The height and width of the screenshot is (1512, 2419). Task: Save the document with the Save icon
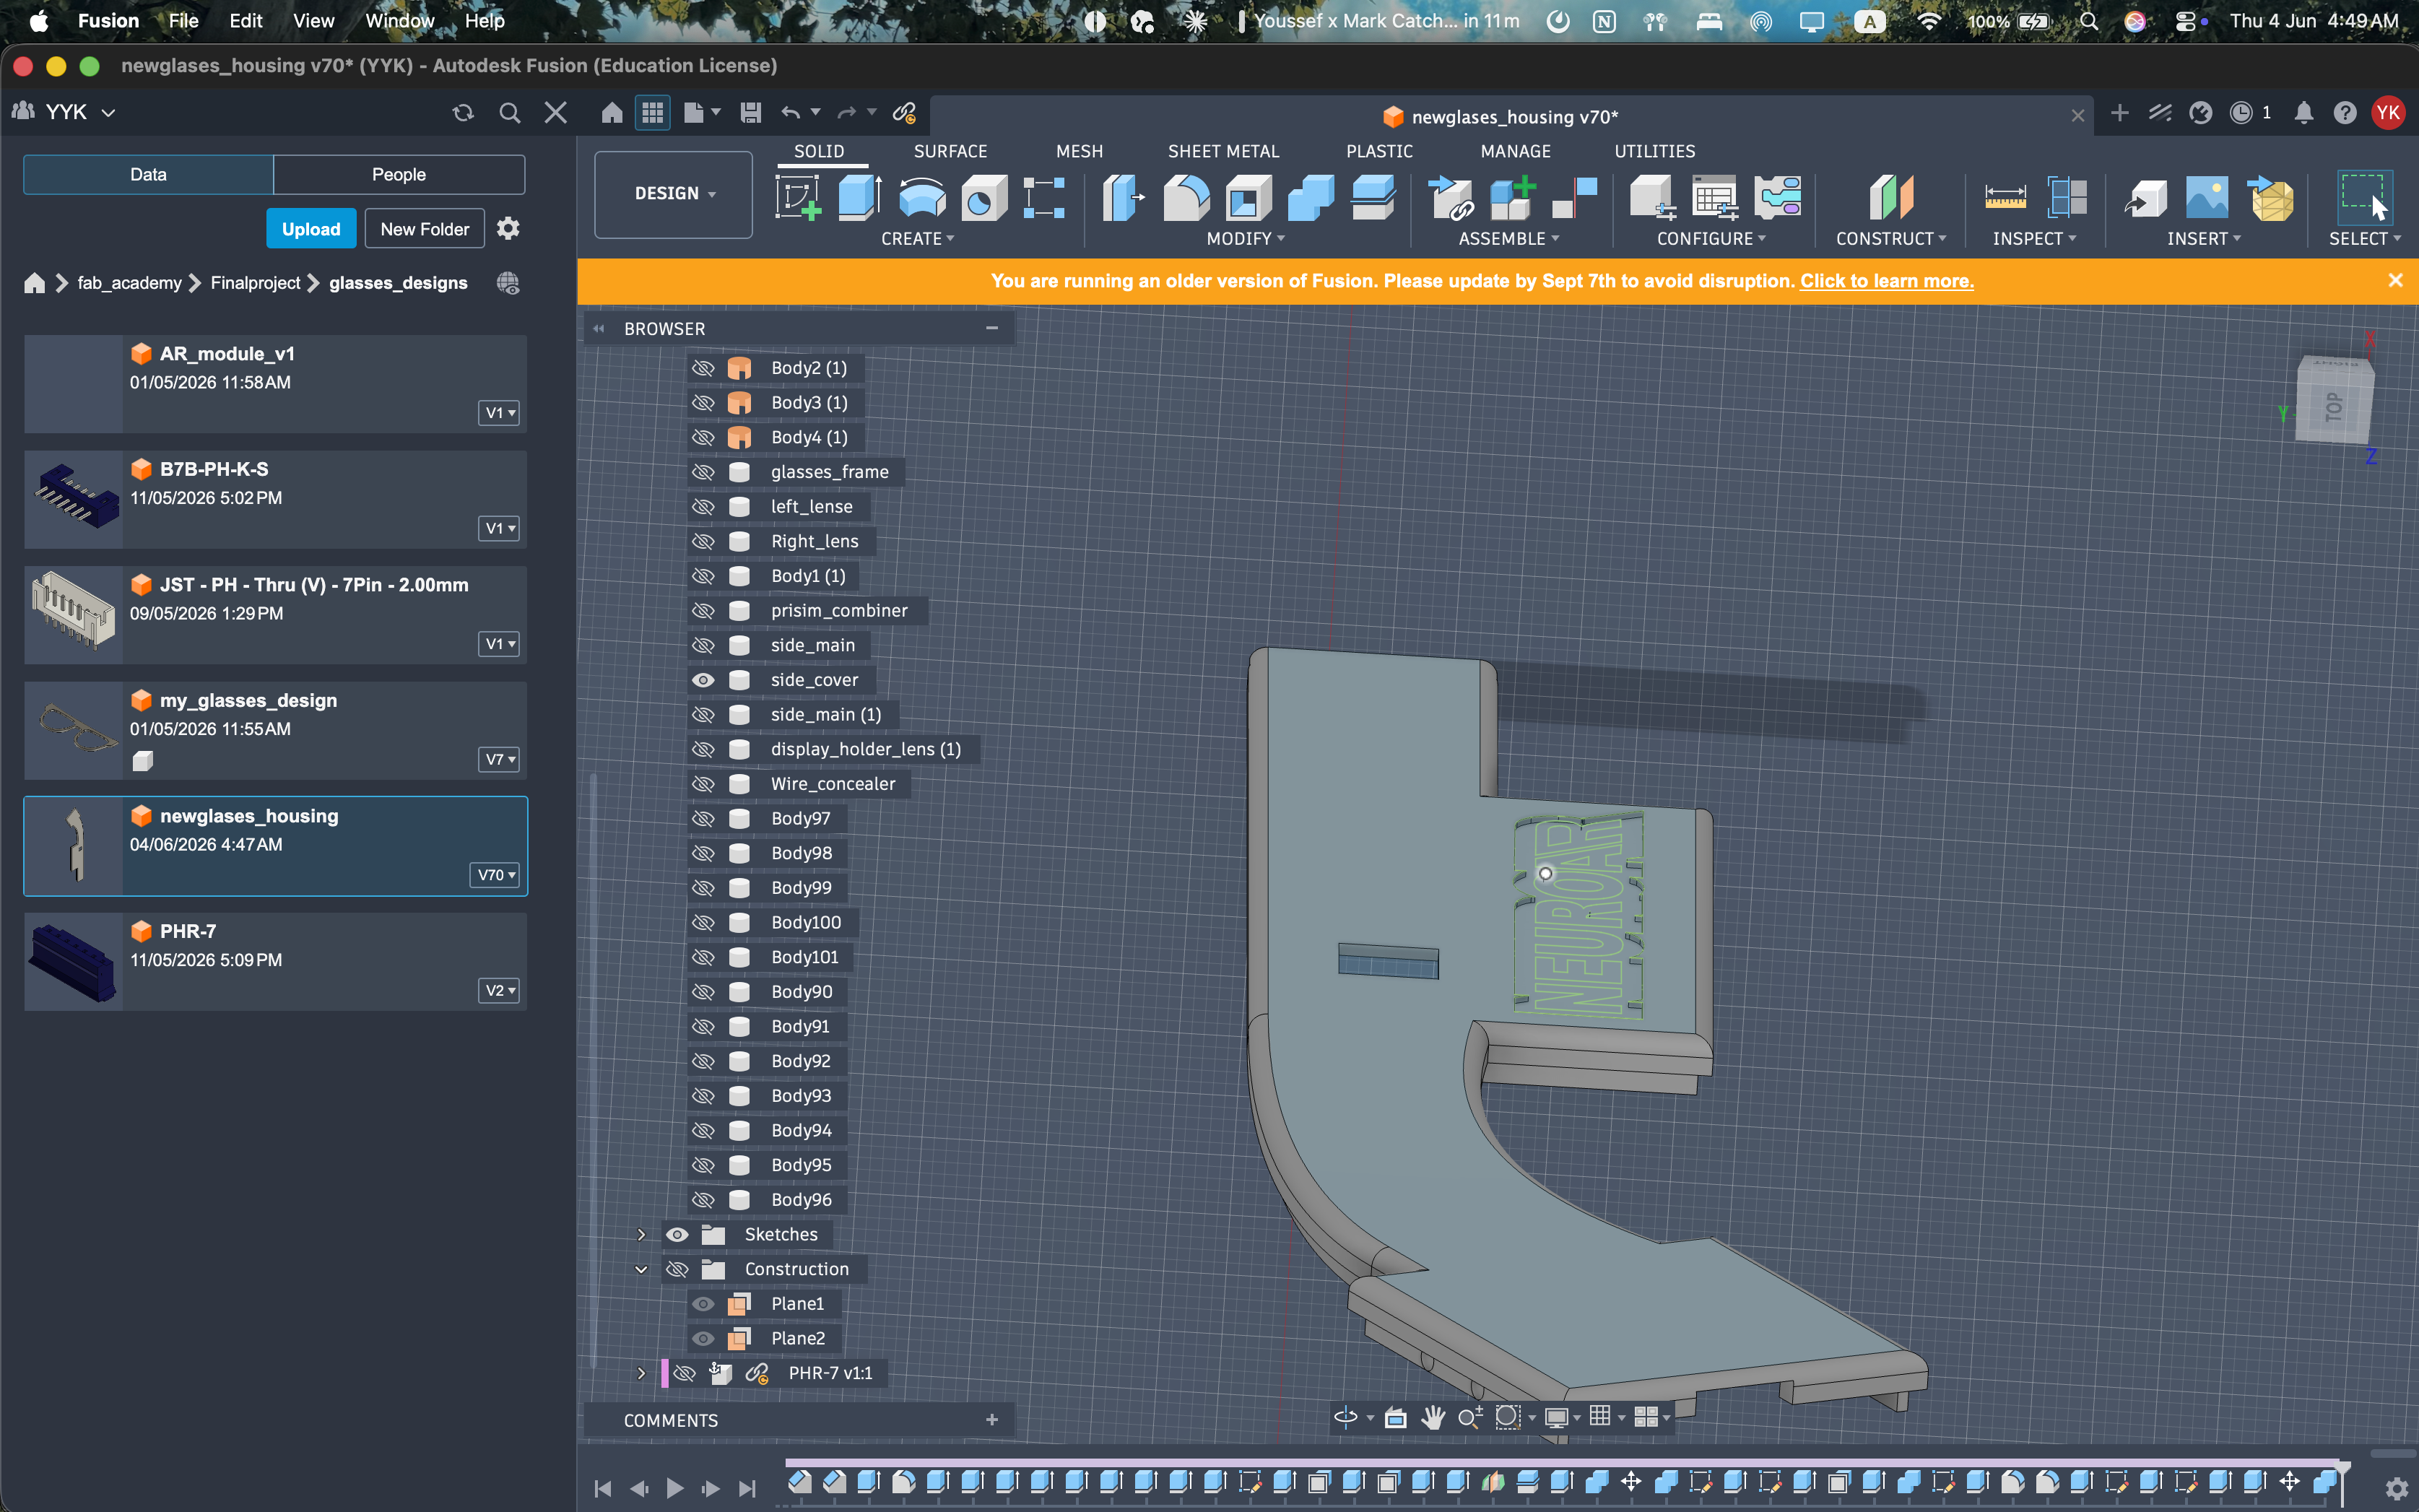coord(750,112)
